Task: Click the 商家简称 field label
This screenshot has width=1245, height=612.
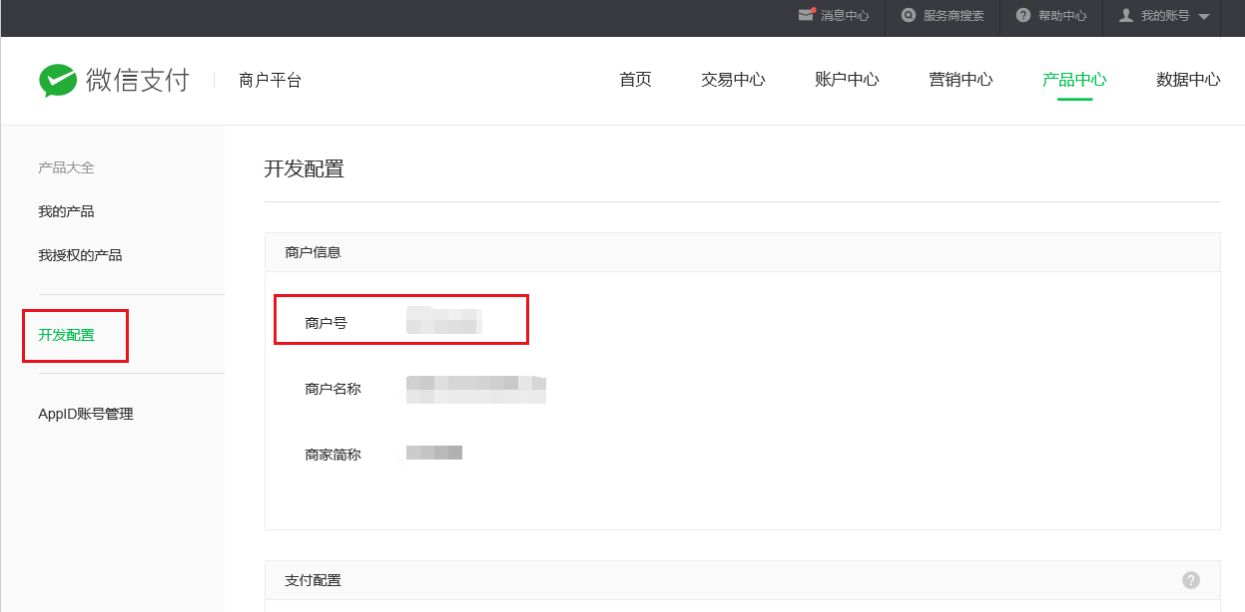Action: tap(333, 455)
